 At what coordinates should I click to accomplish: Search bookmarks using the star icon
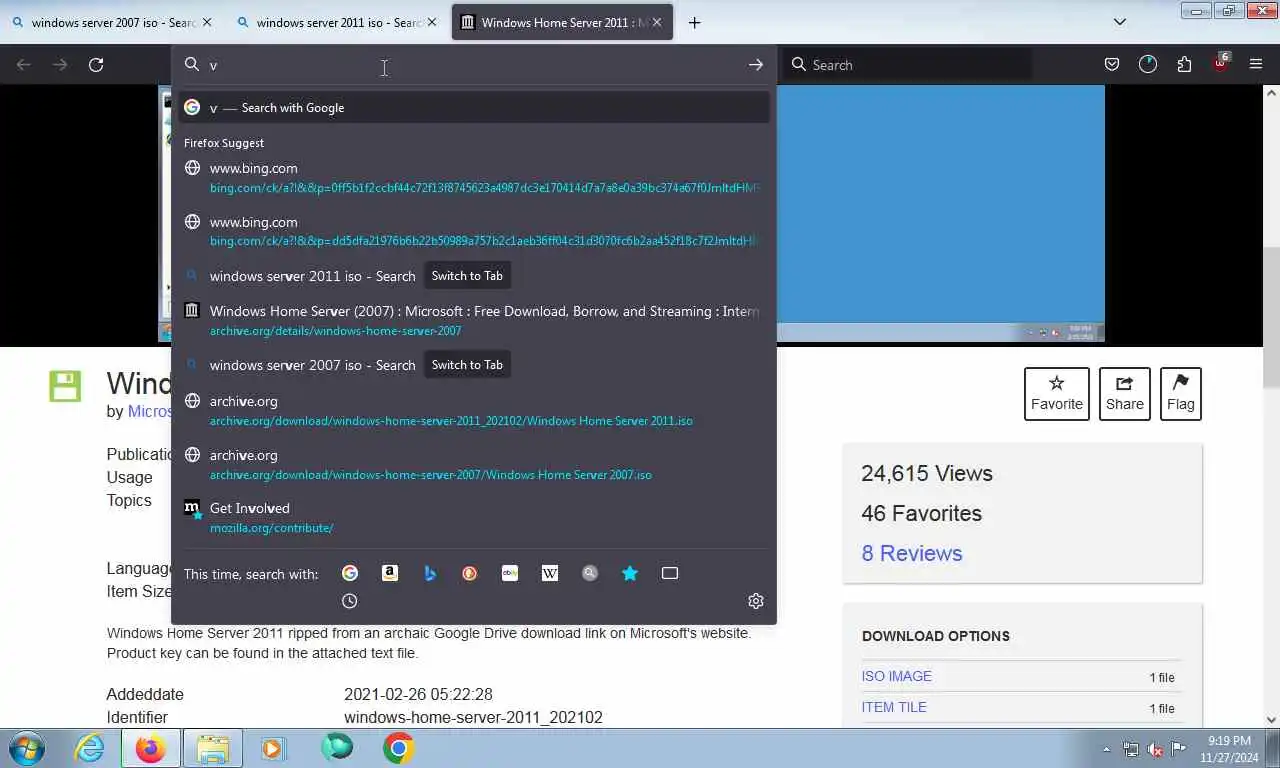point(630,573)
